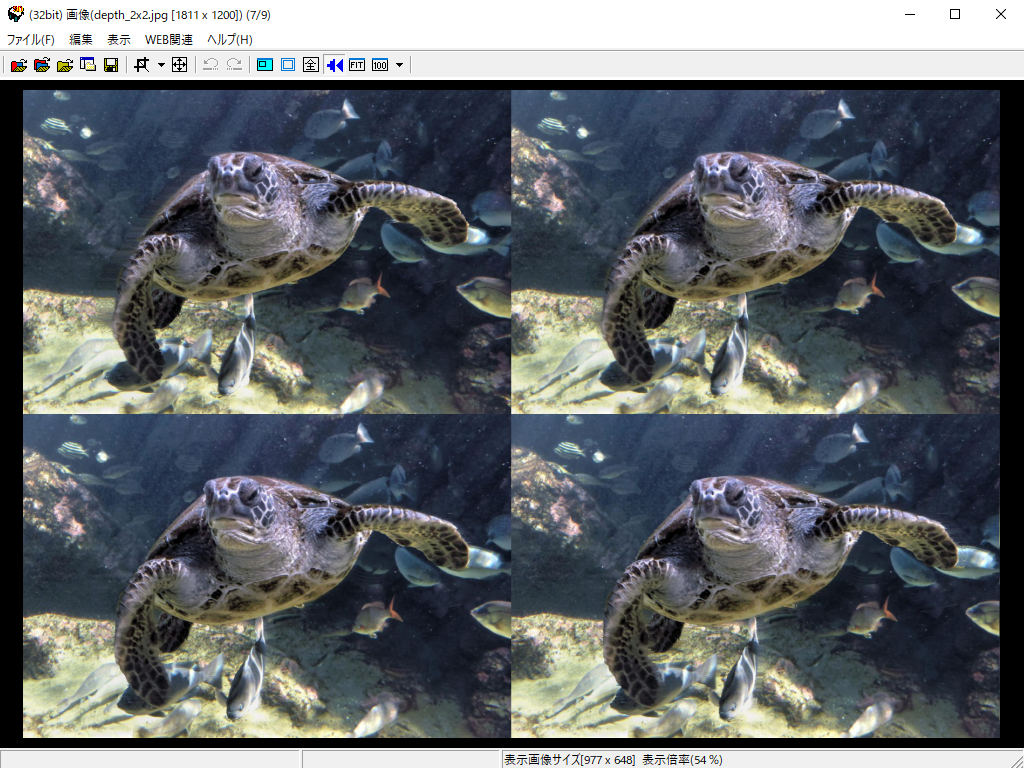
Task: Click the top-left turtle image tile
Action: point(267,252)
